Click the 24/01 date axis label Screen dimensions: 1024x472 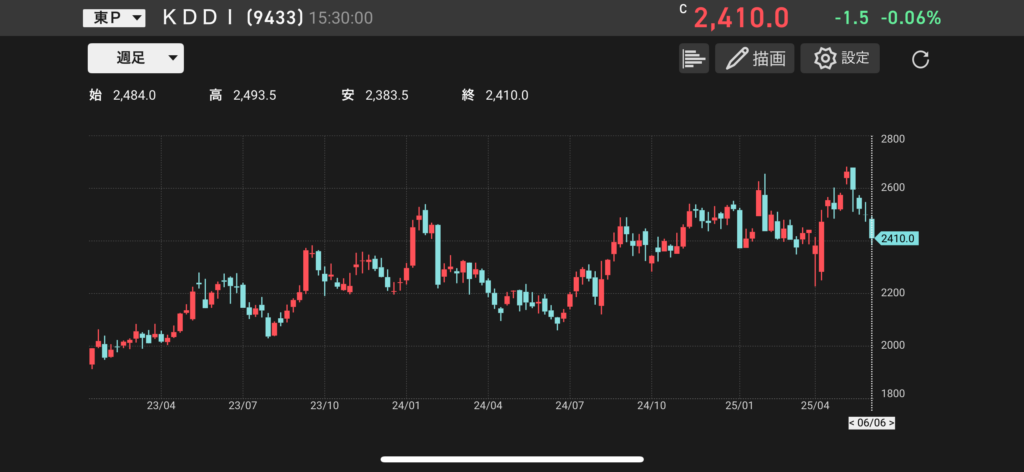(x=406, y=405)
